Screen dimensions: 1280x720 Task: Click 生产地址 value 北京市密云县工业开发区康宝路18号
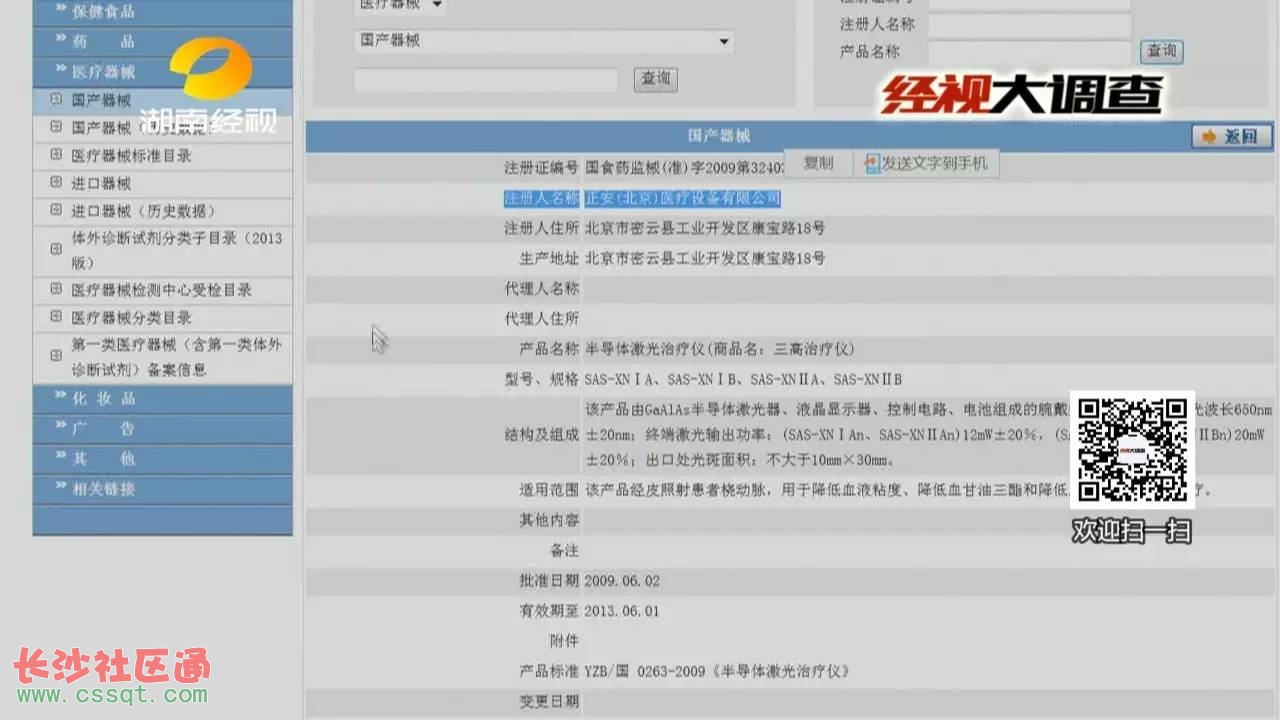(705, 258)
